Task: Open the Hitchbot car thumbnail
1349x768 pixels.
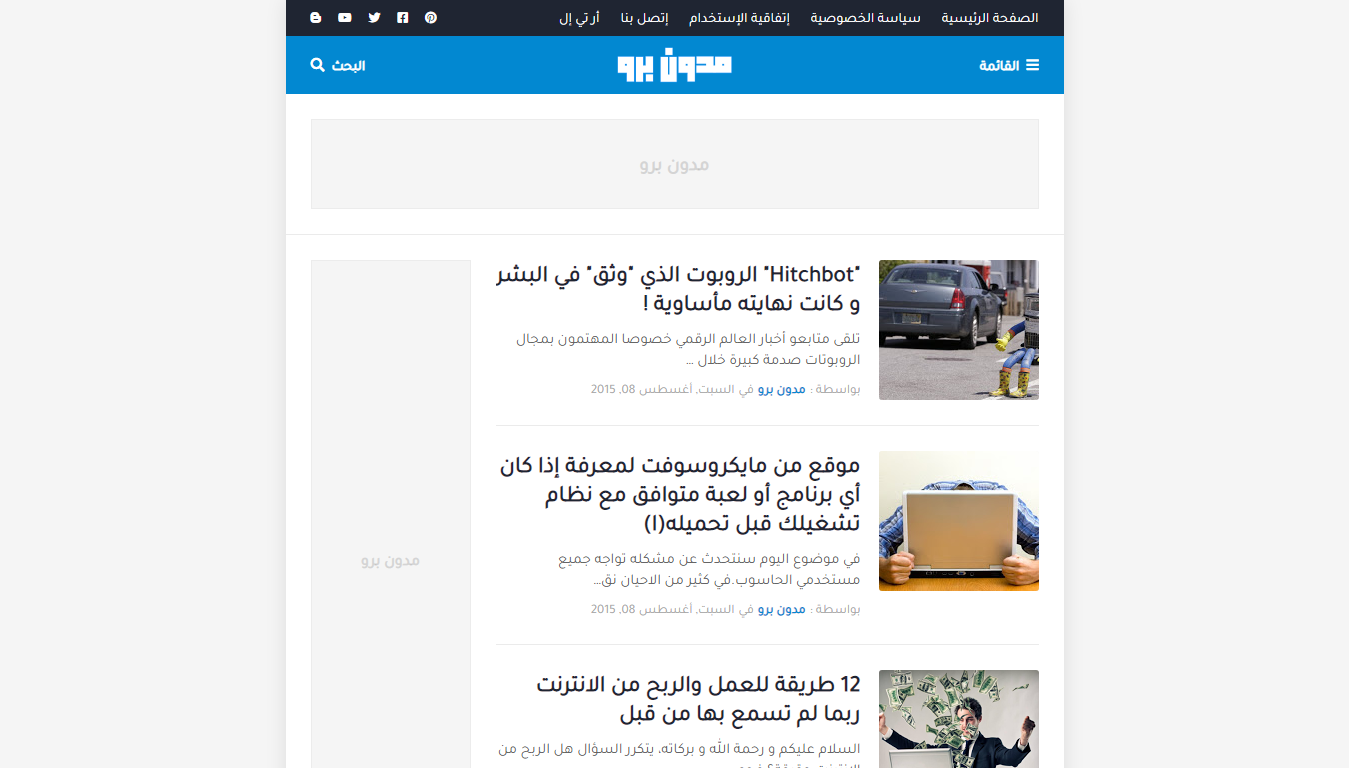Action: click(959, 330)
